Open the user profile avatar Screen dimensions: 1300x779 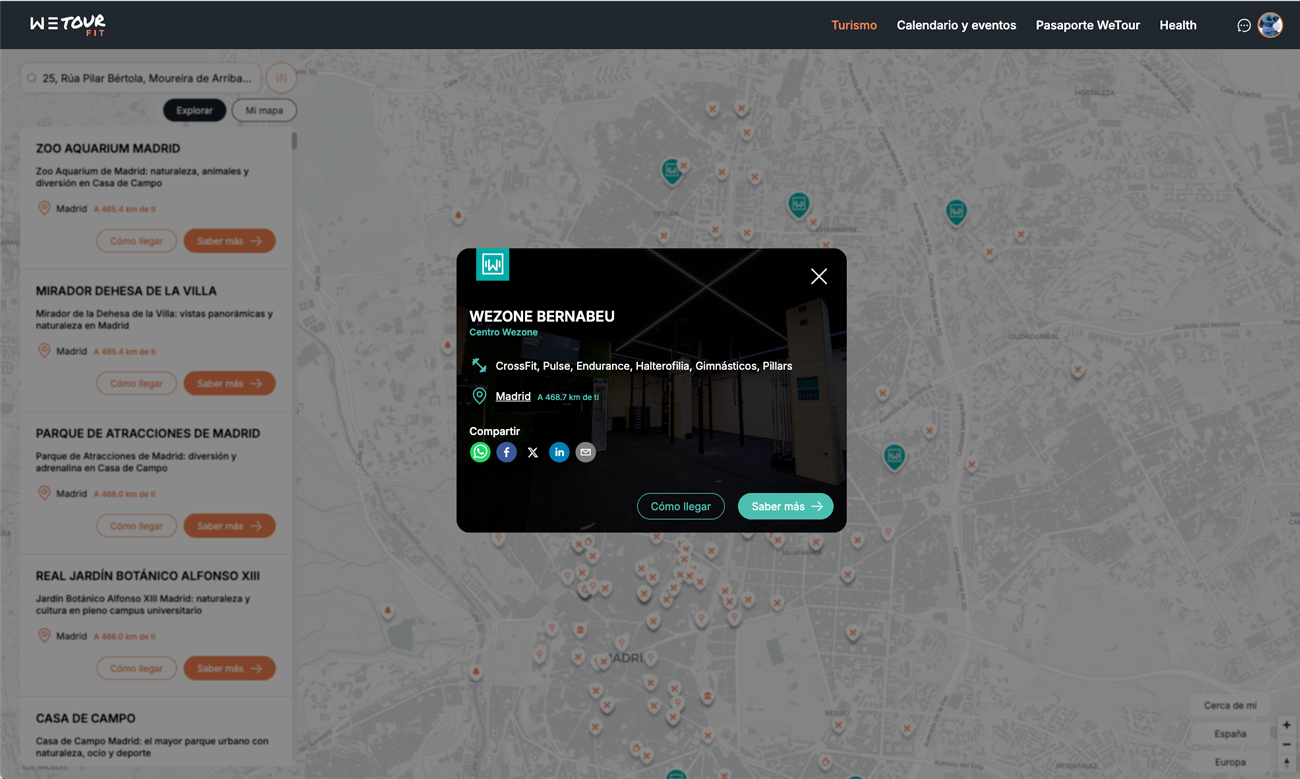click(1270, 25)
